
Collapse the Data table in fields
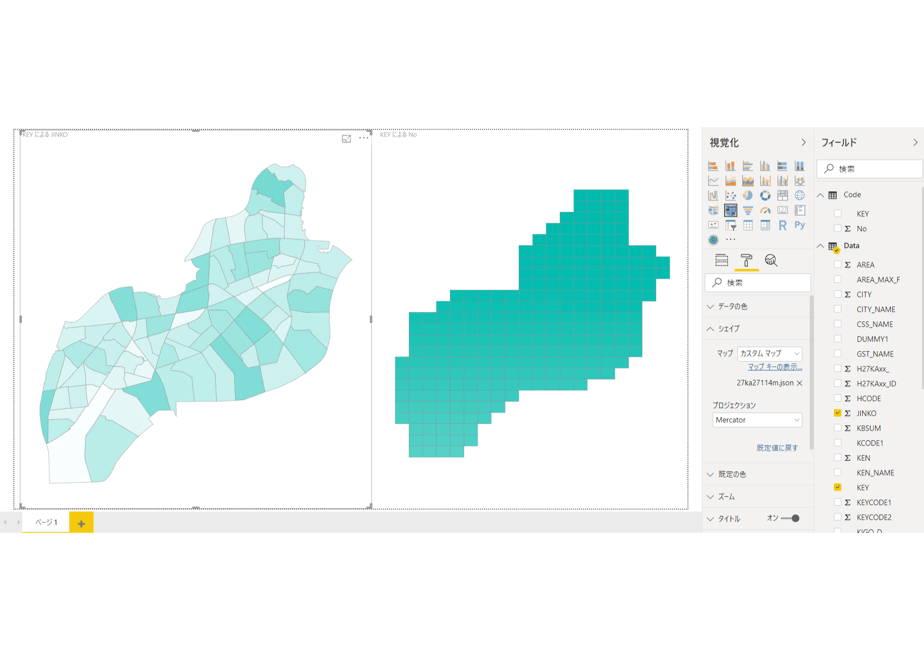click(820, 246)
